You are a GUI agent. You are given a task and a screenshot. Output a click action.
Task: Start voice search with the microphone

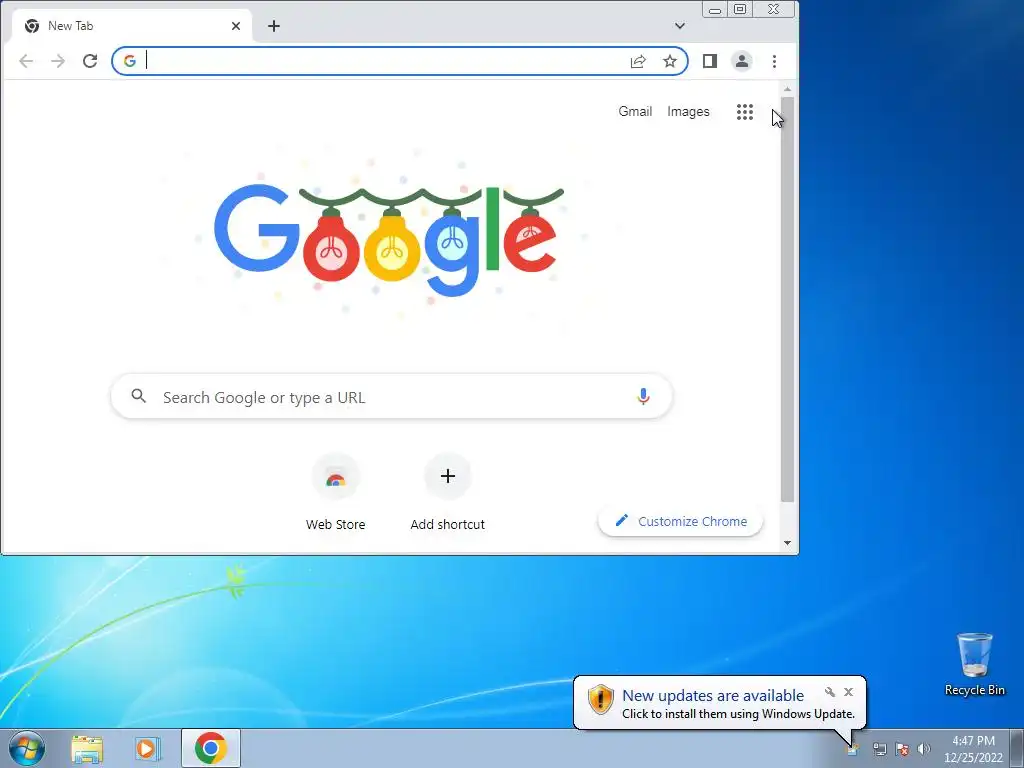[643, 396]
